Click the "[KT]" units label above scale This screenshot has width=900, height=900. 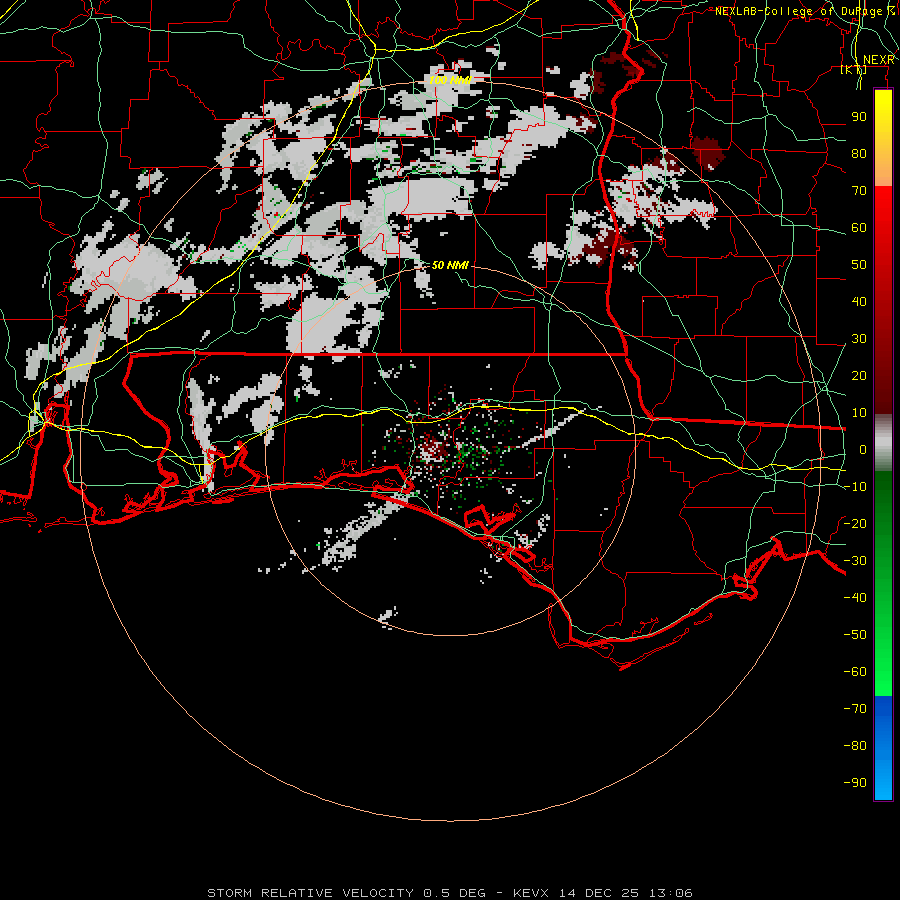[854, 70]
